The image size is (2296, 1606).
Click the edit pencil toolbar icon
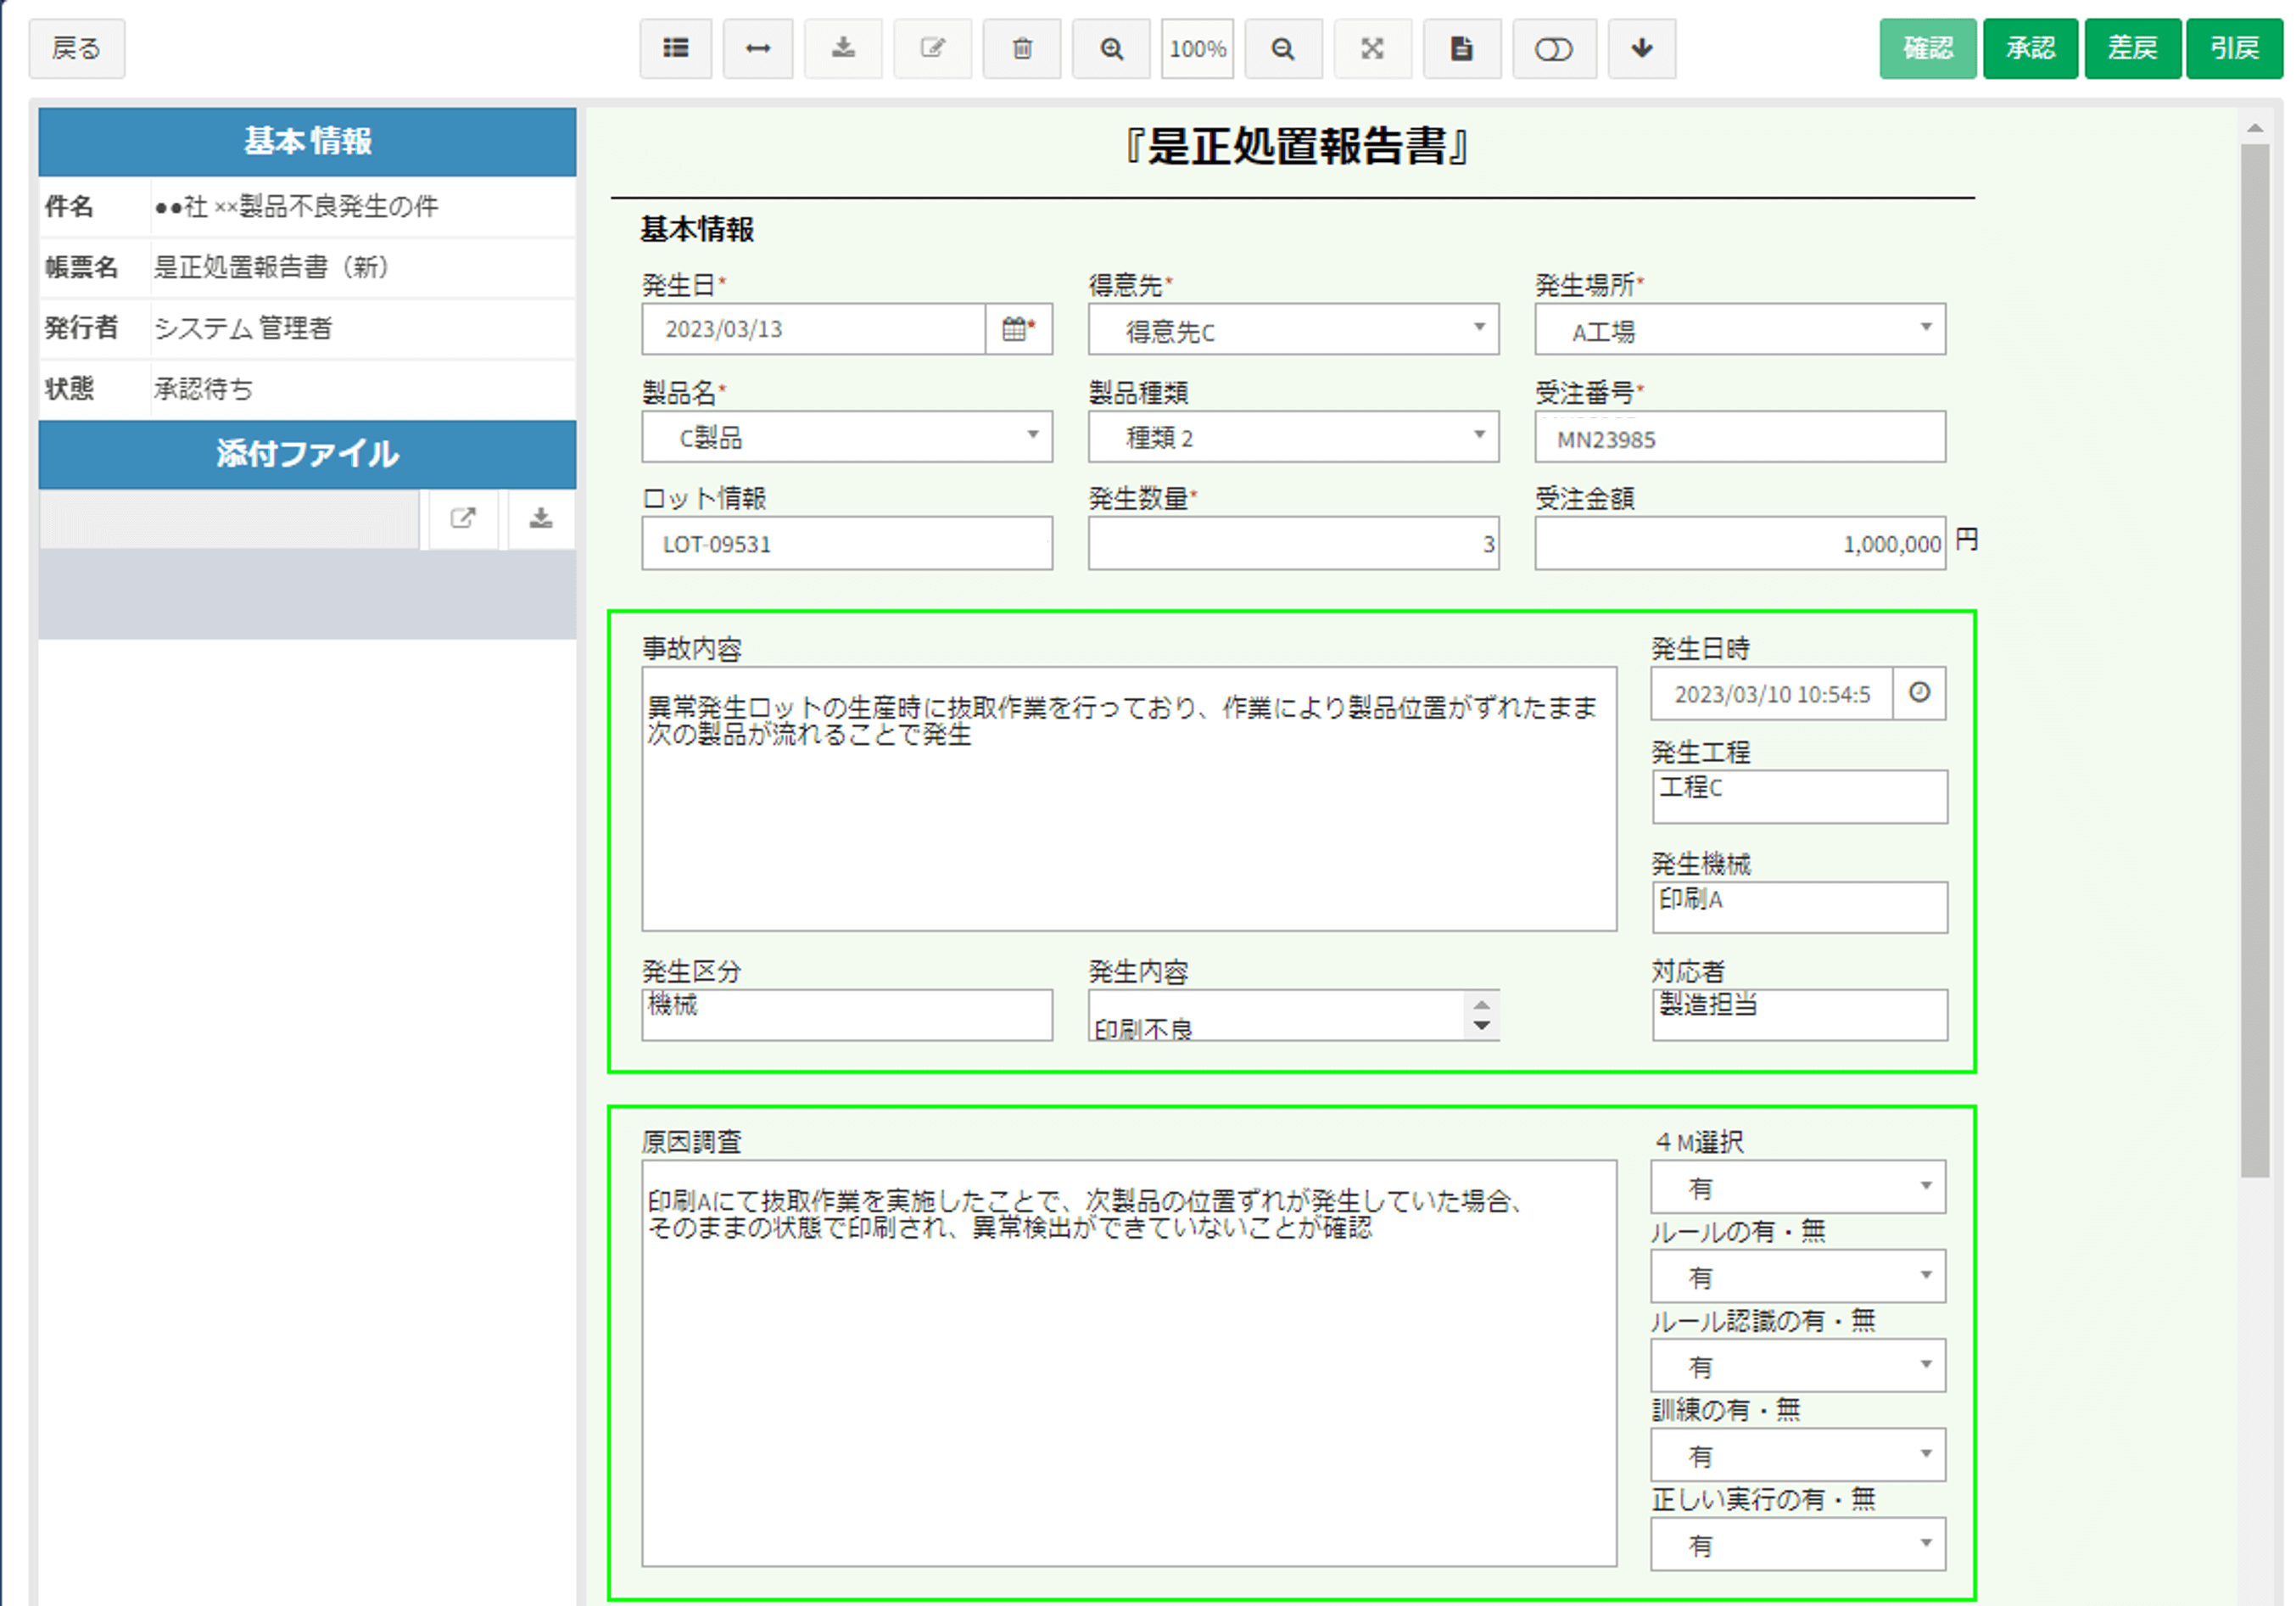[x=932, y=49]
